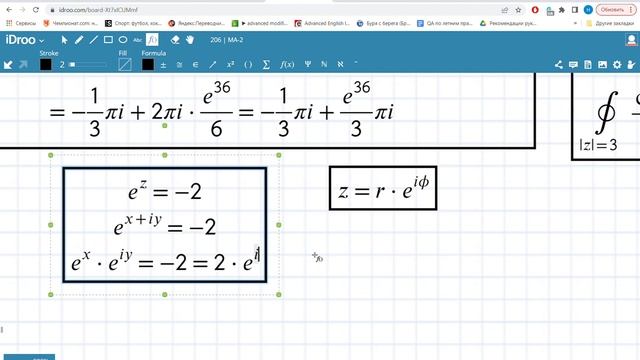This screenshot has width=640, height=360.
Task: Open the black Formula color swatch
Action: point(148,64)
